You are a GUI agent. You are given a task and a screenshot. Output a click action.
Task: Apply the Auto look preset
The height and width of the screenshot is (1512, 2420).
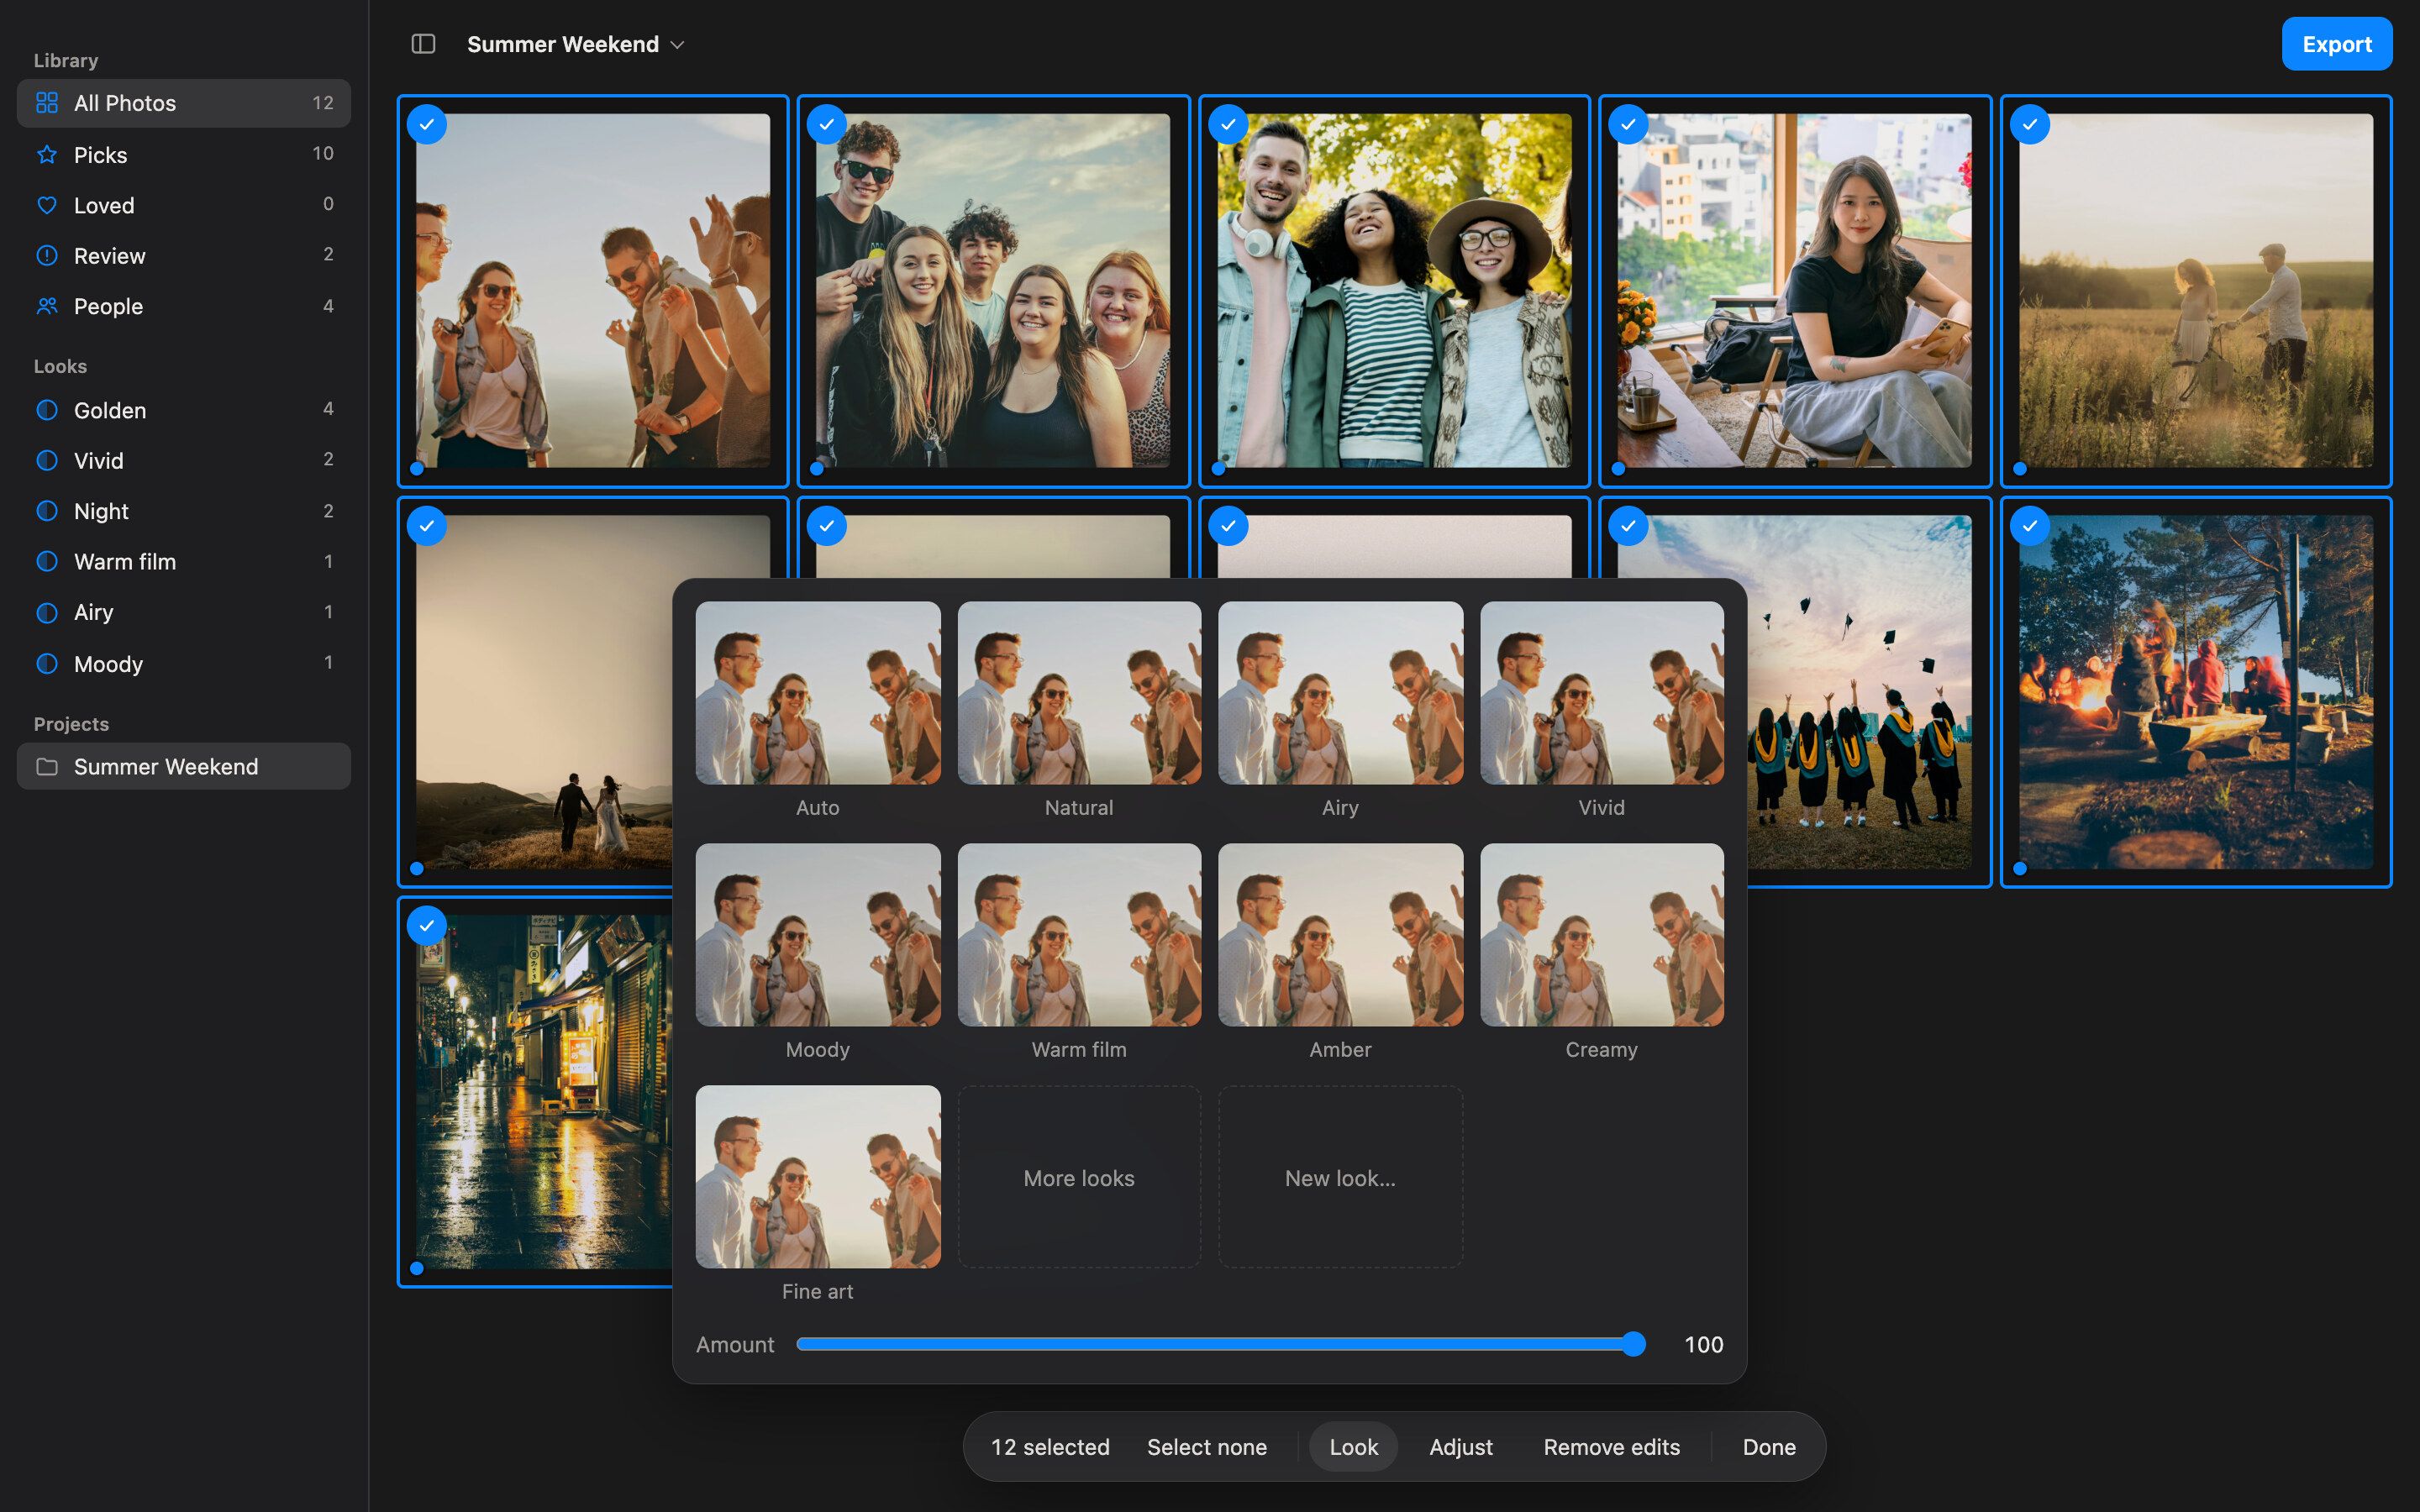click(x=818, y=692)
